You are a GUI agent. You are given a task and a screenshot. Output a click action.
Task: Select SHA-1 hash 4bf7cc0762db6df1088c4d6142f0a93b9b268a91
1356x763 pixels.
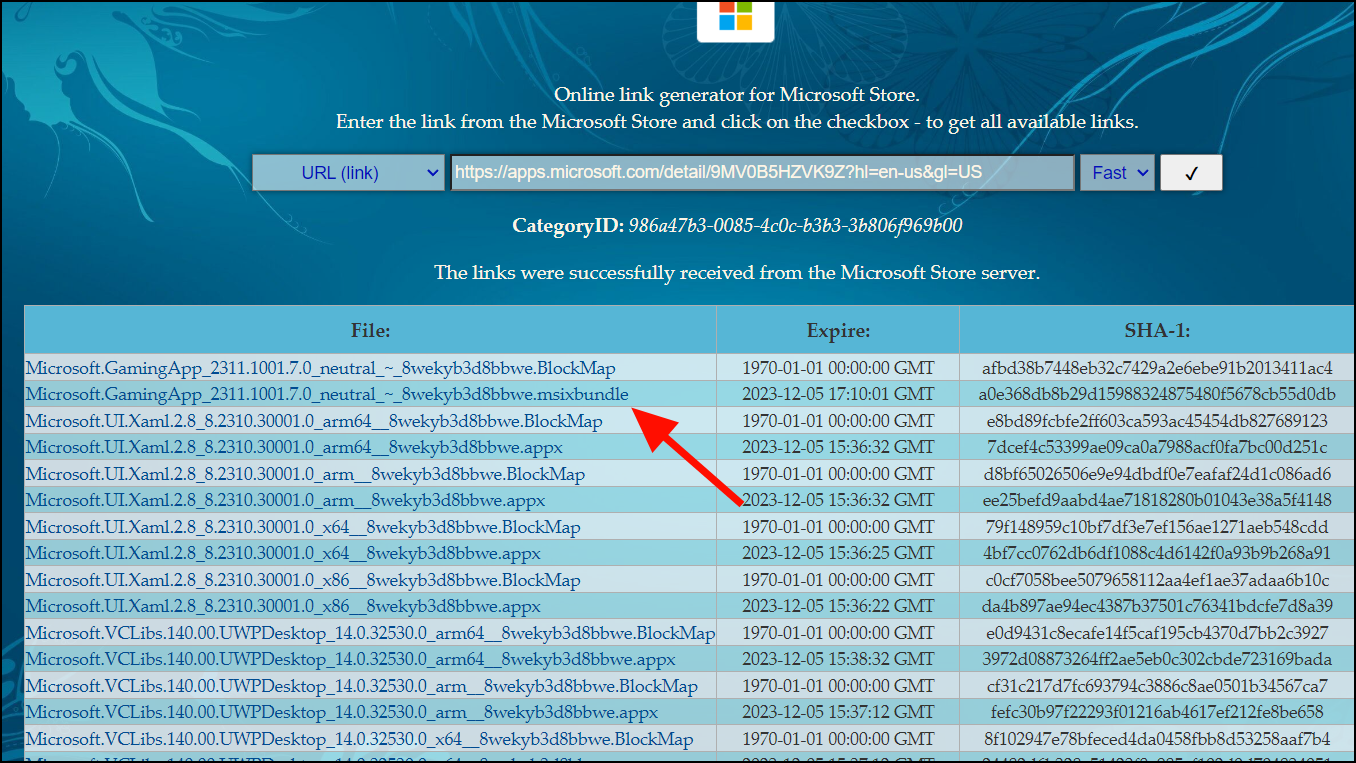click(1157, 553)
